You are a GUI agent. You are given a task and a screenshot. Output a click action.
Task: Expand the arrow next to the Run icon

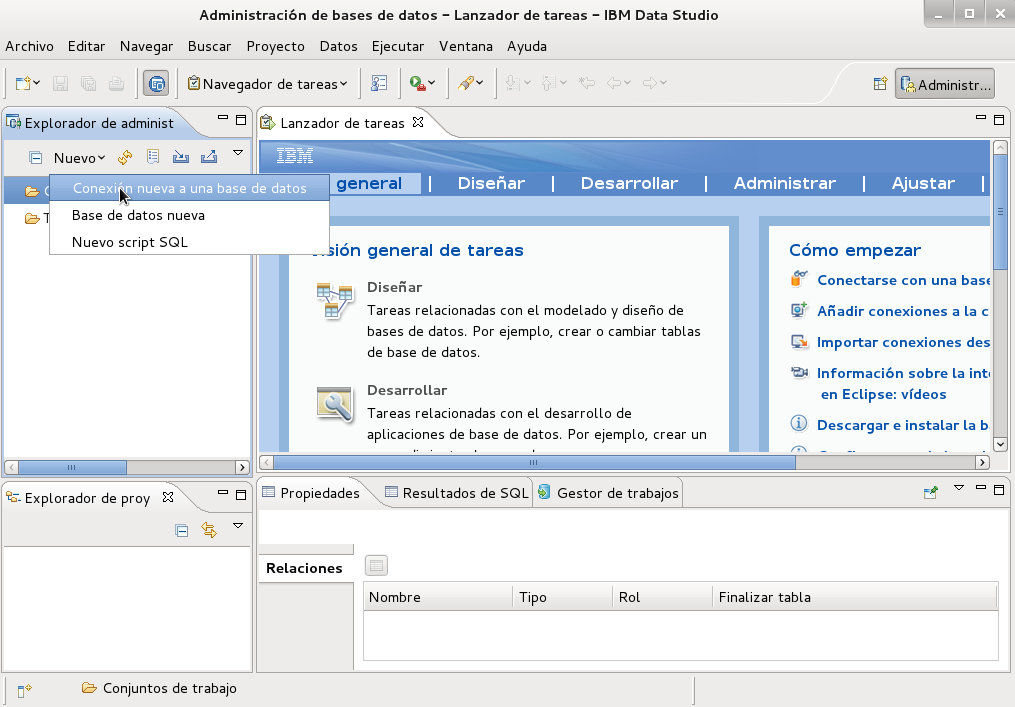(432, 83)
